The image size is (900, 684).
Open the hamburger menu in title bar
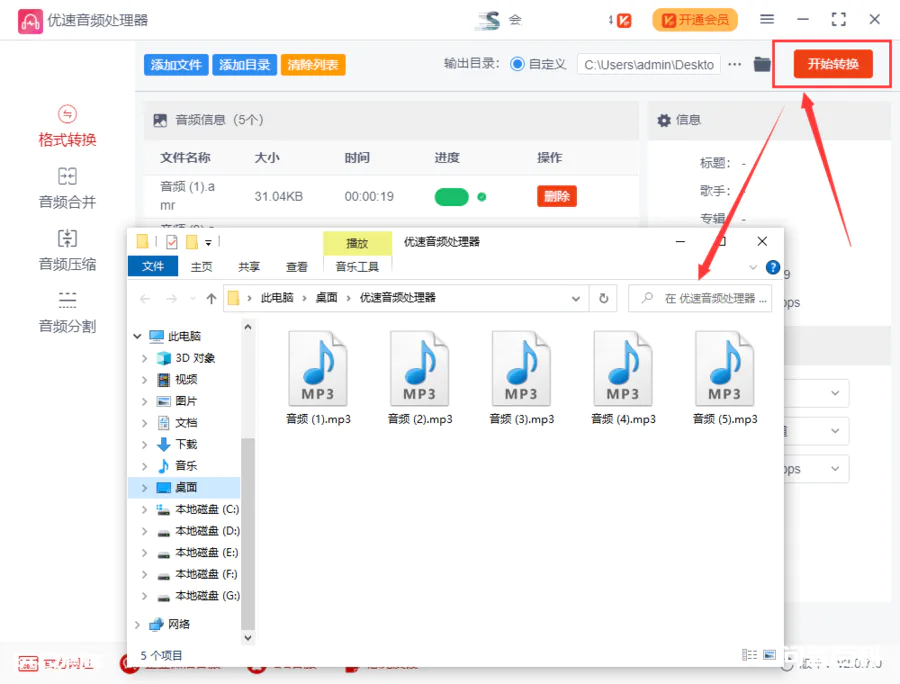[767, 20]
